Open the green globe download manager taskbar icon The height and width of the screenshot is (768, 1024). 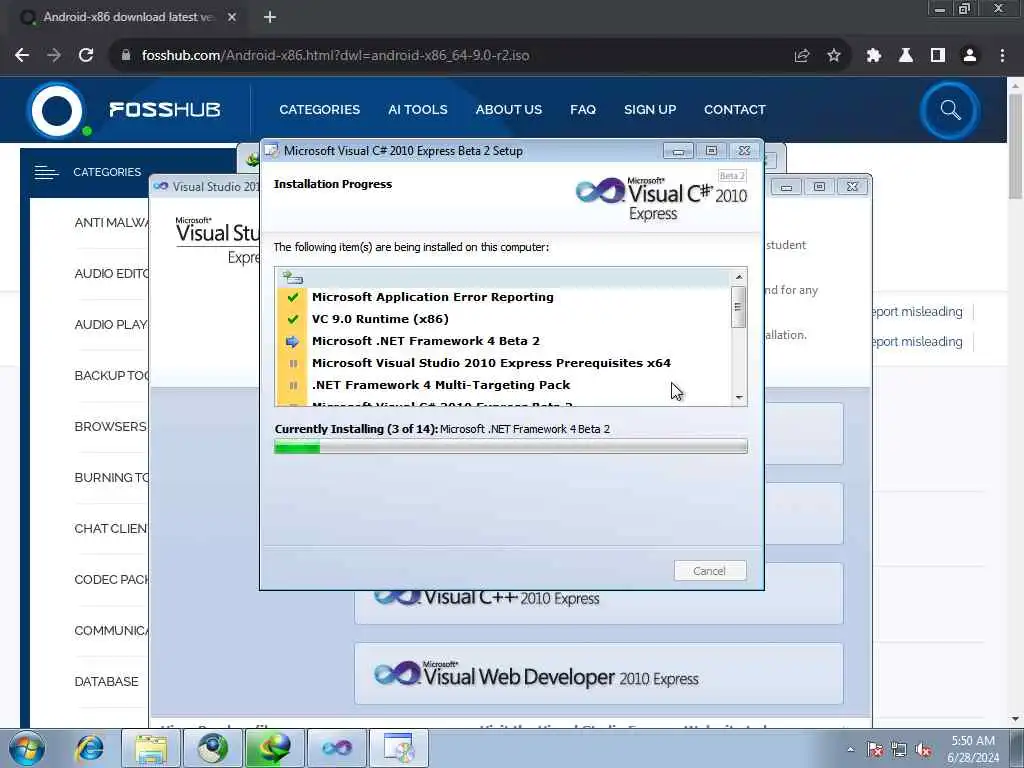coord(274,748)
